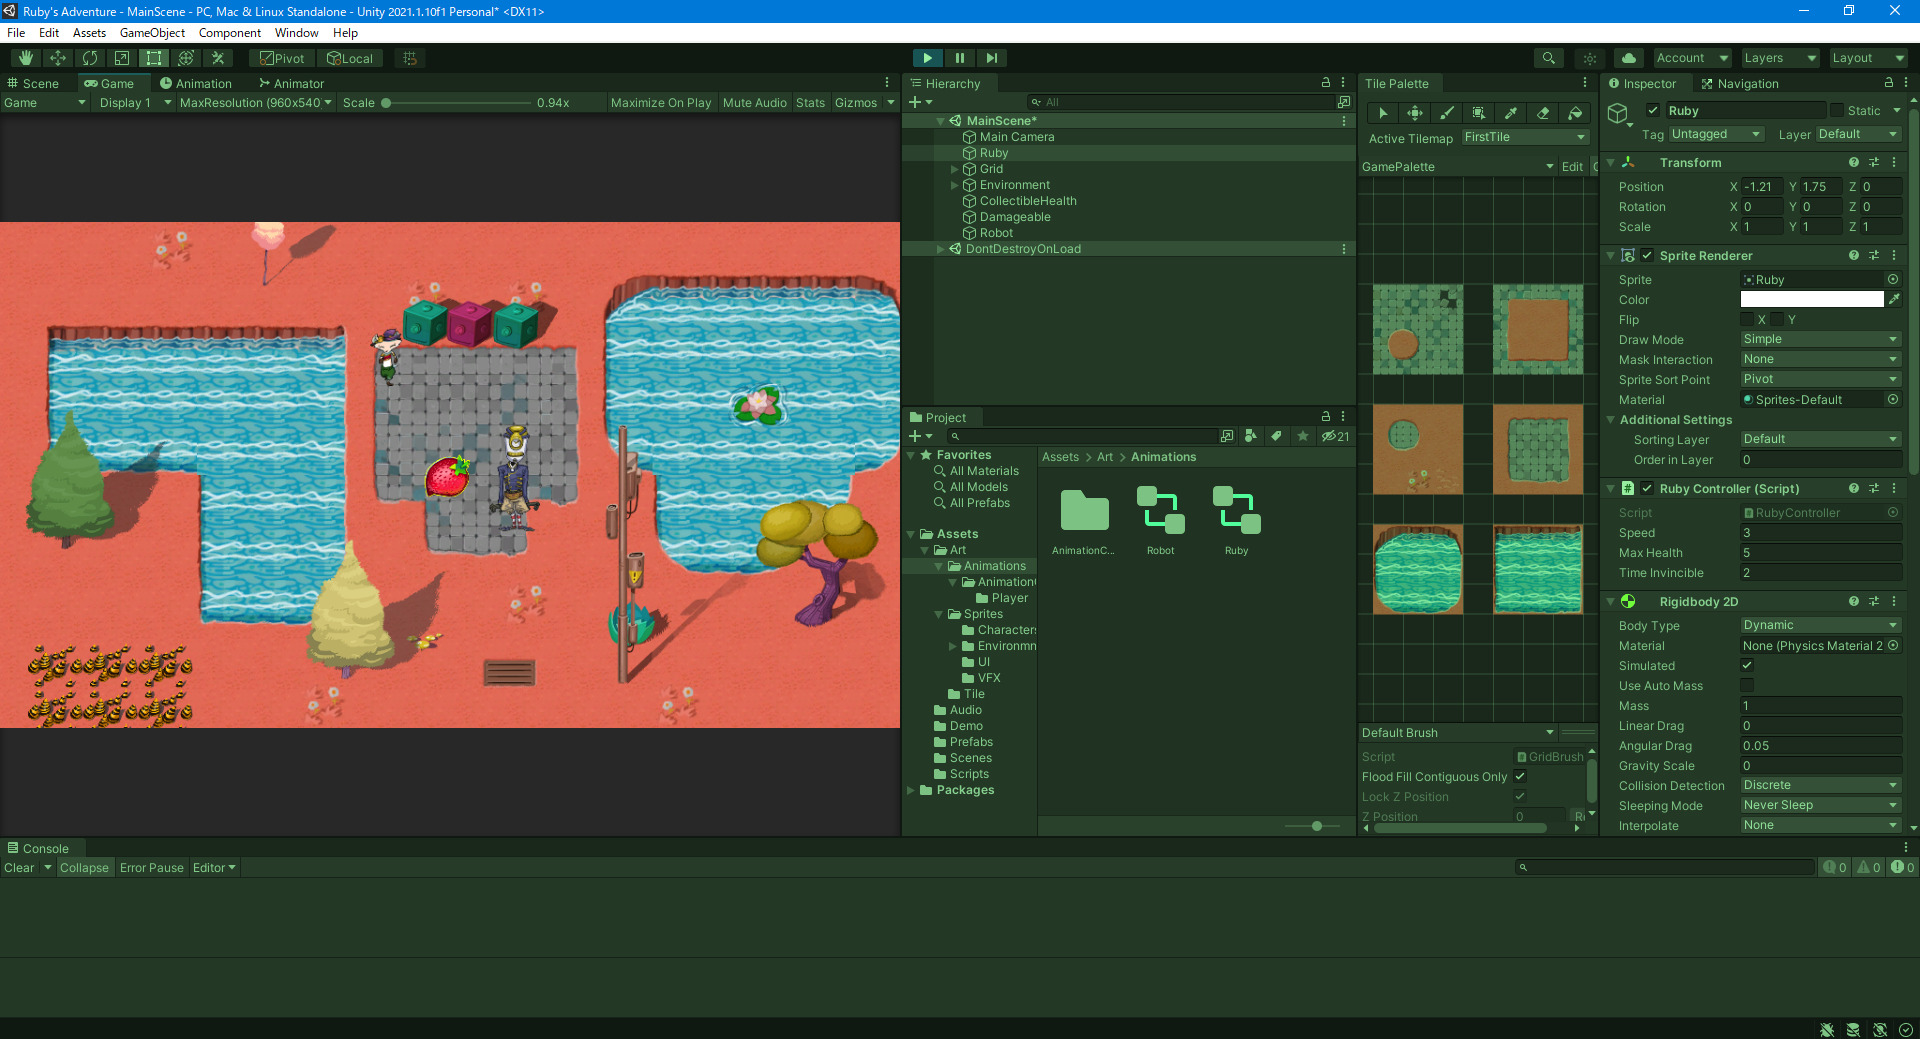This screenshot has height=1039, width=1920.
Task: Activate the flood fill bucket tool
Action: [x=1575, y=113]
